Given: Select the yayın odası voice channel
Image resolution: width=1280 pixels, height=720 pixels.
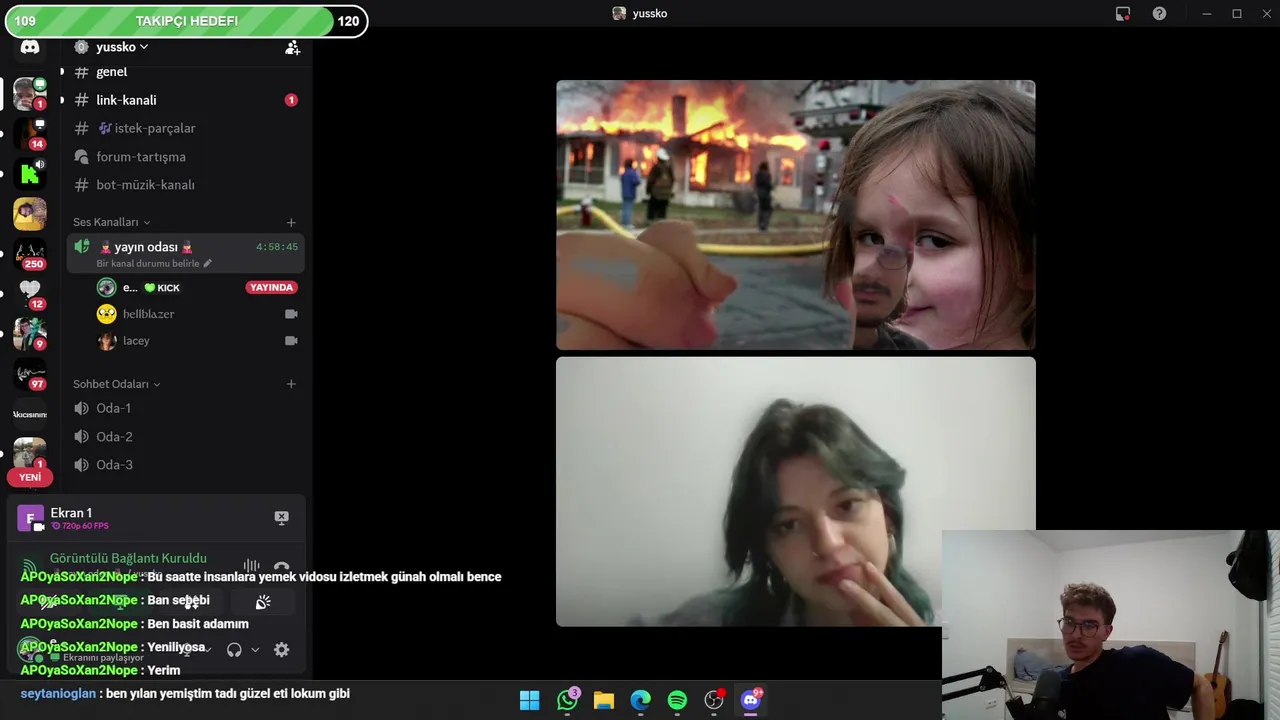Looking at the screenshot, I should pyautogui.click(x=186, y=253).
